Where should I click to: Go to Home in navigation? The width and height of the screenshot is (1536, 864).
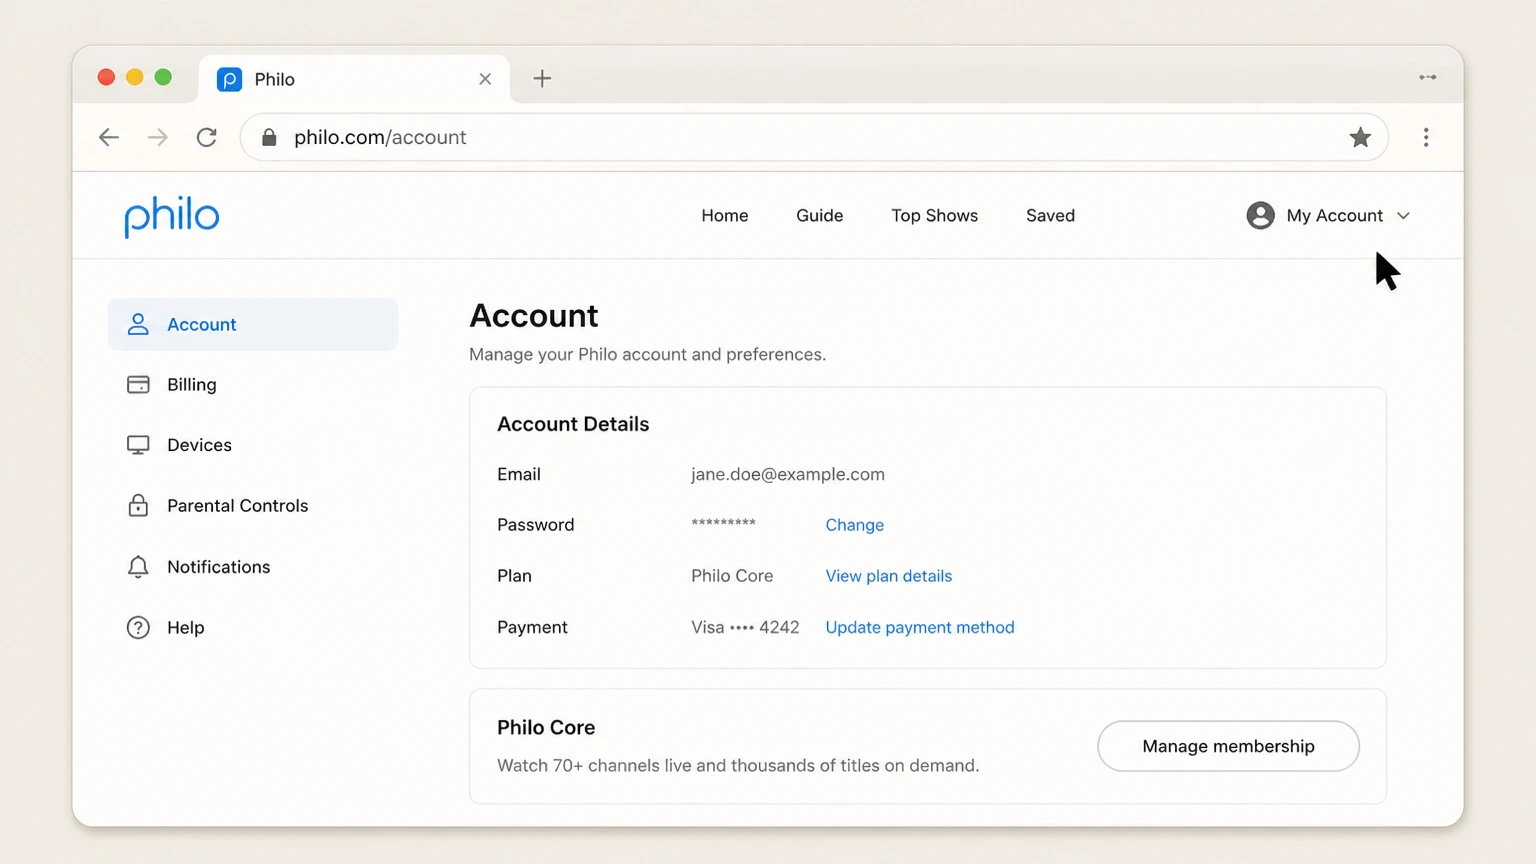(x=725, y=216)
